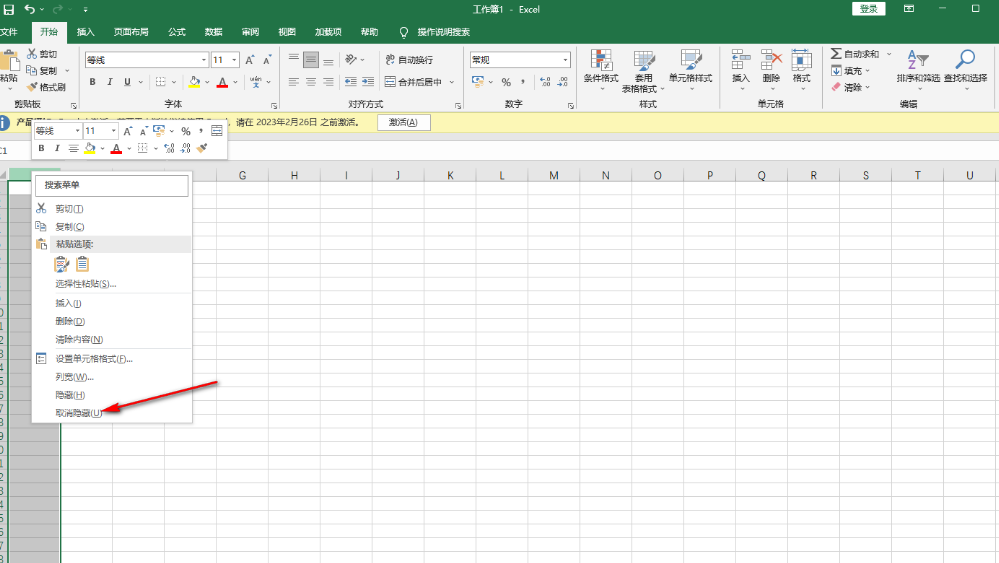Click the mini toolbar yellow fill color
999x563 pixels.
[x=89, y=148]
